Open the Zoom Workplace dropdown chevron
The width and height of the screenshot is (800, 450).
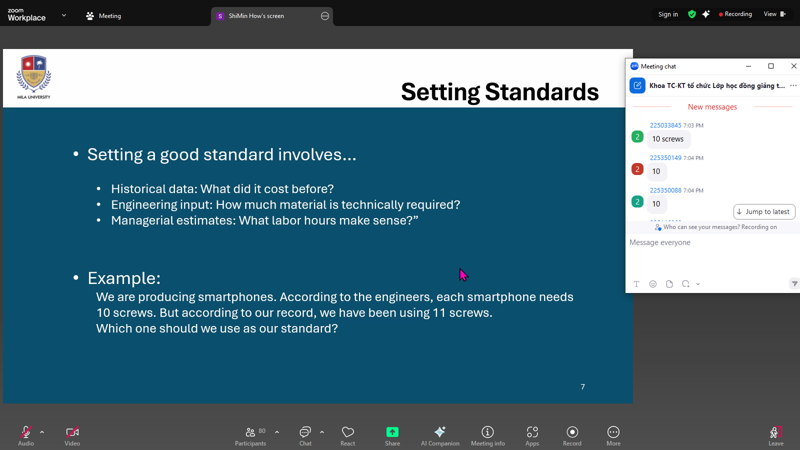pyautogui.click(x=64, y=15)
